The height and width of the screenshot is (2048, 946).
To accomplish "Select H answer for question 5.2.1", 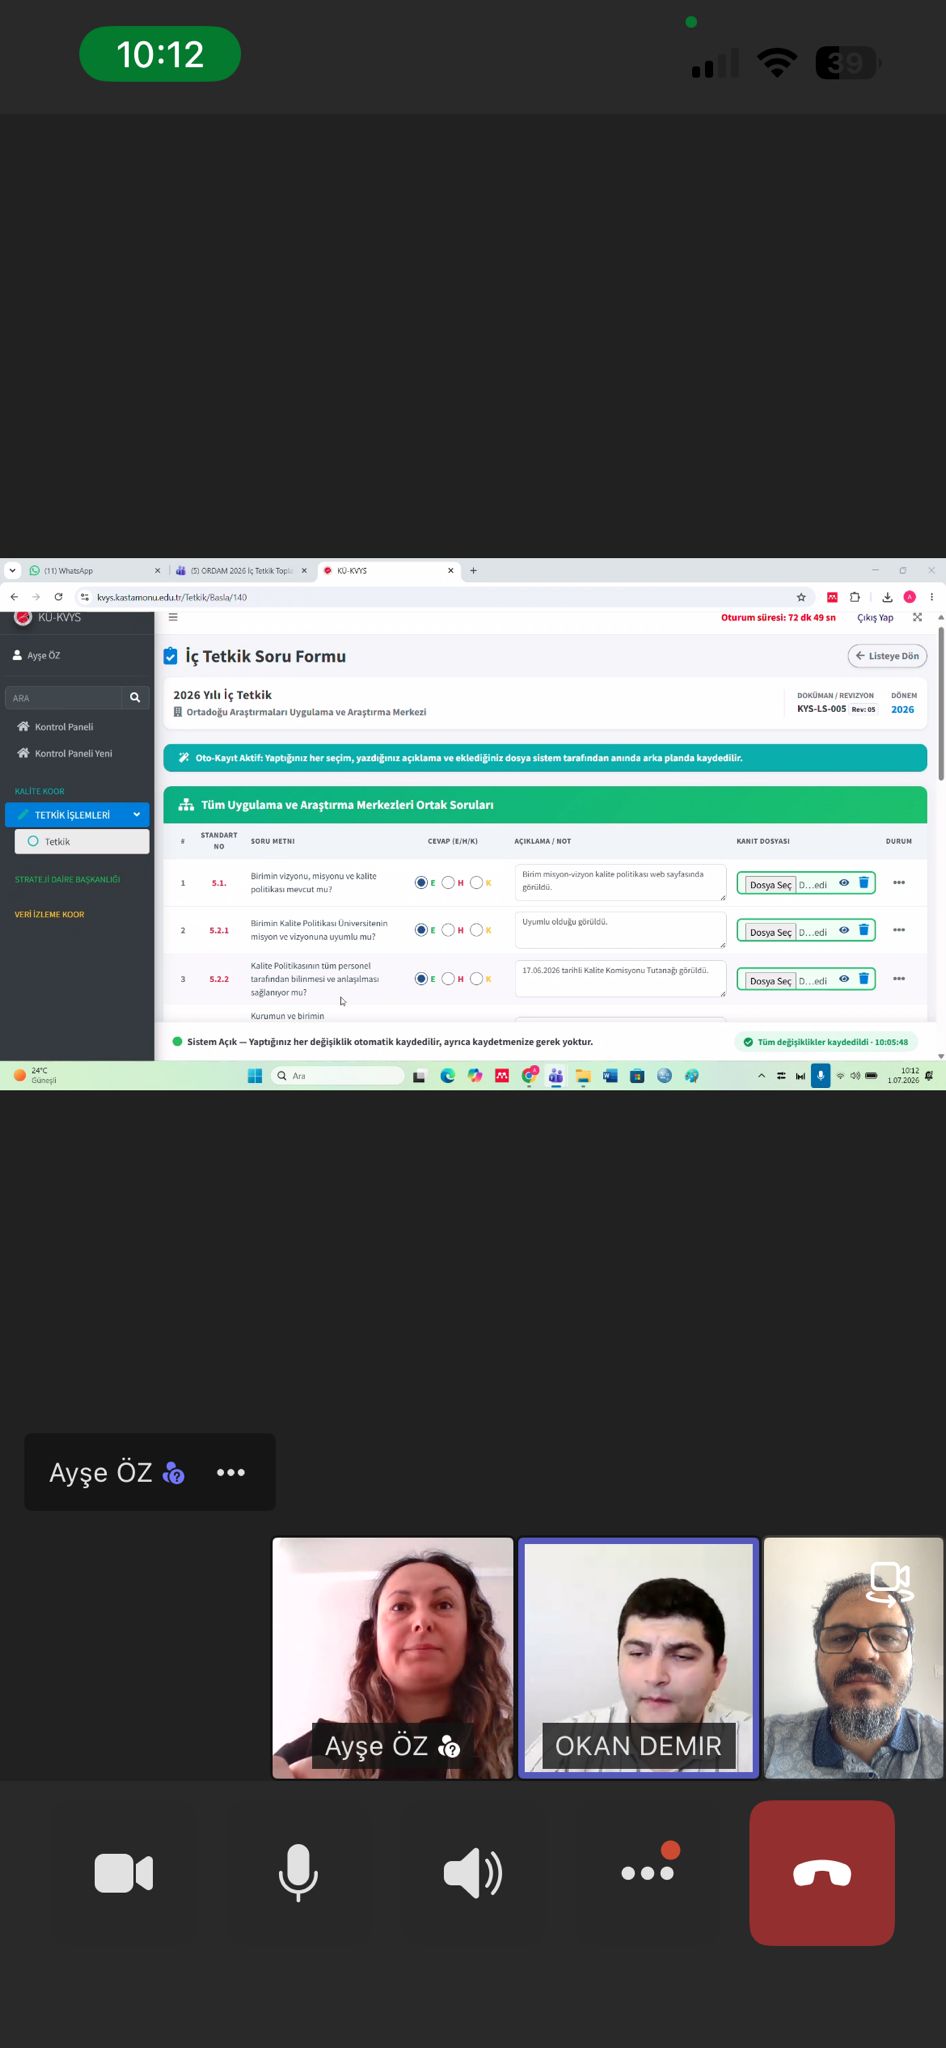I will click(x=448, y=930).
